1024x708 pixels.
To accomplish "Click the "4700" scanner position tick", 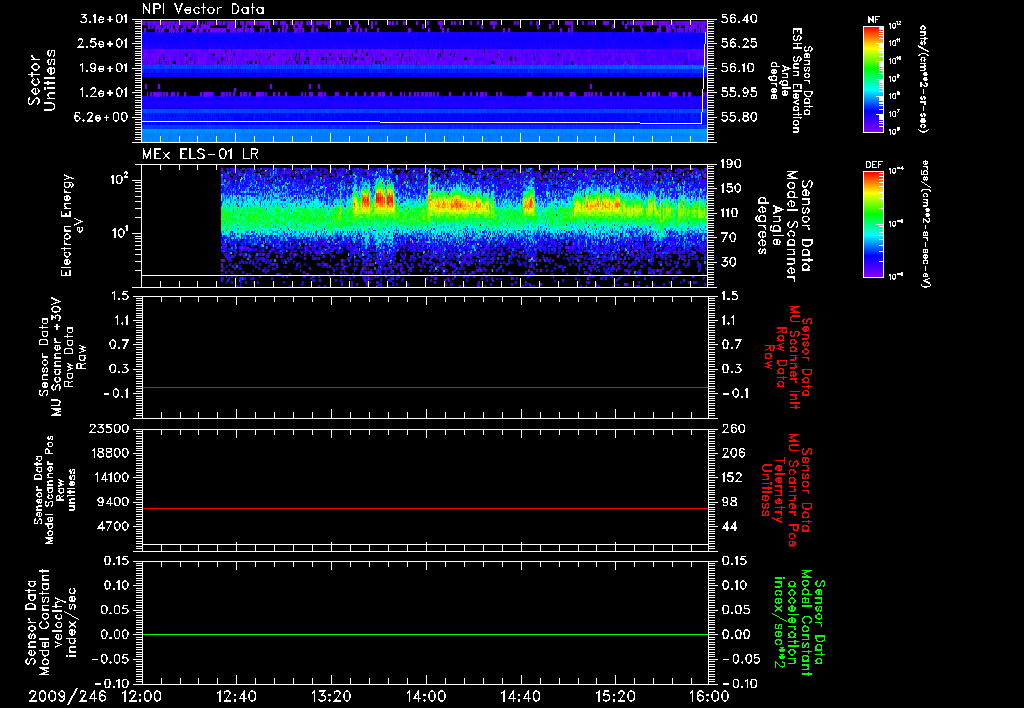I will (112, 526).
